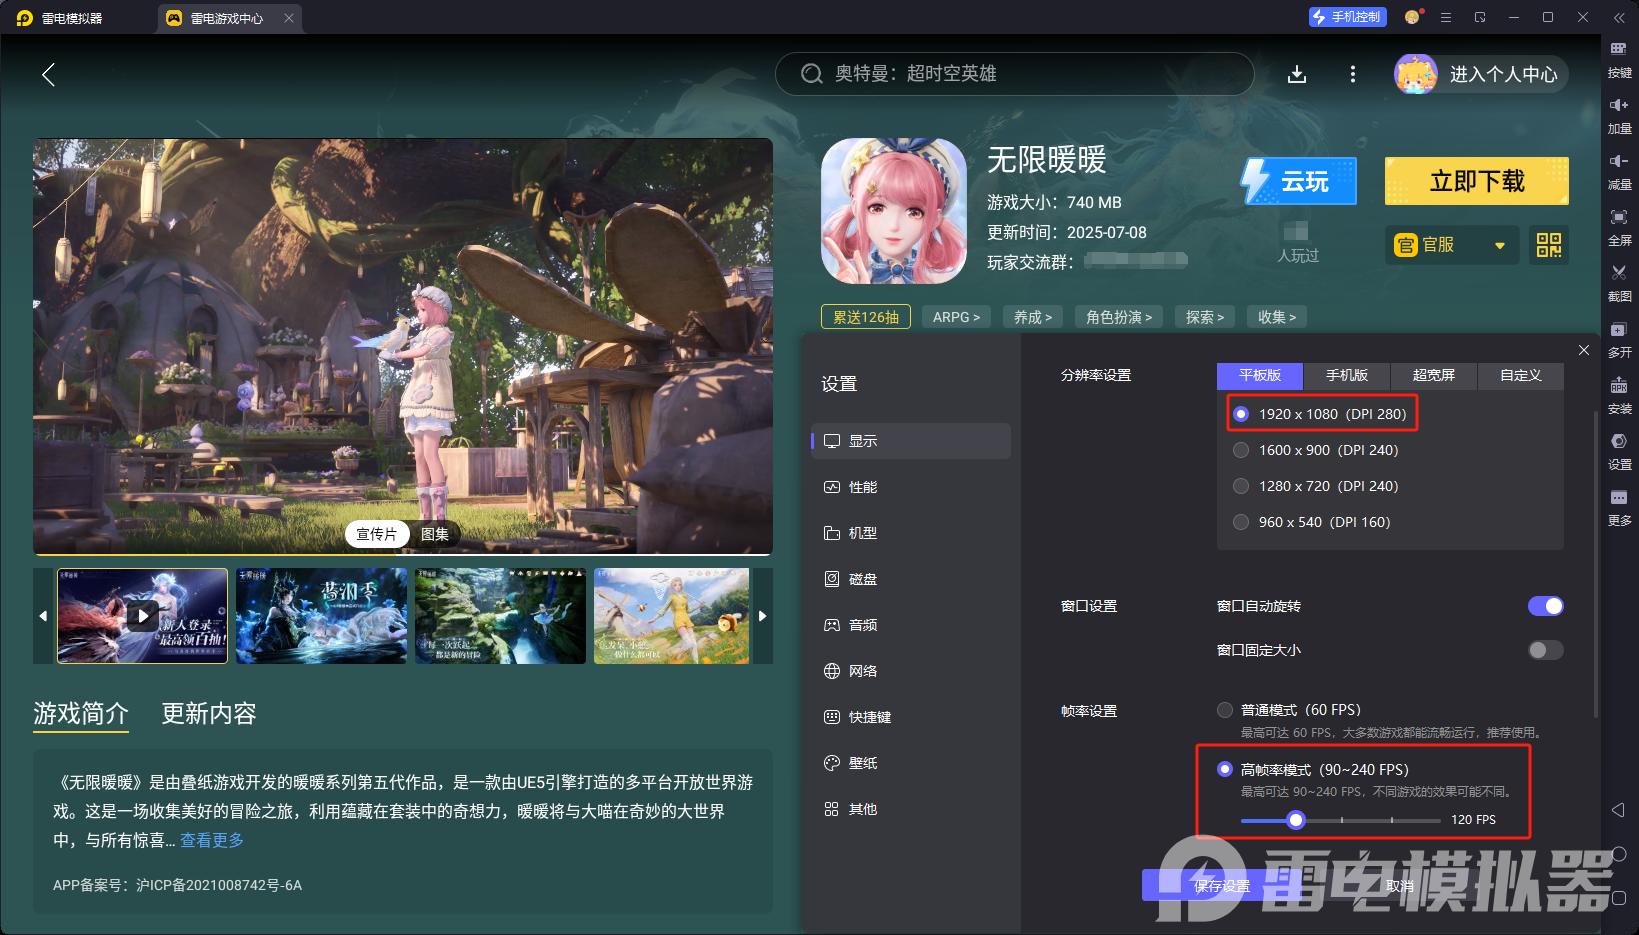
Task: Open 其他 other settings
Action: (x=910, y=809)
